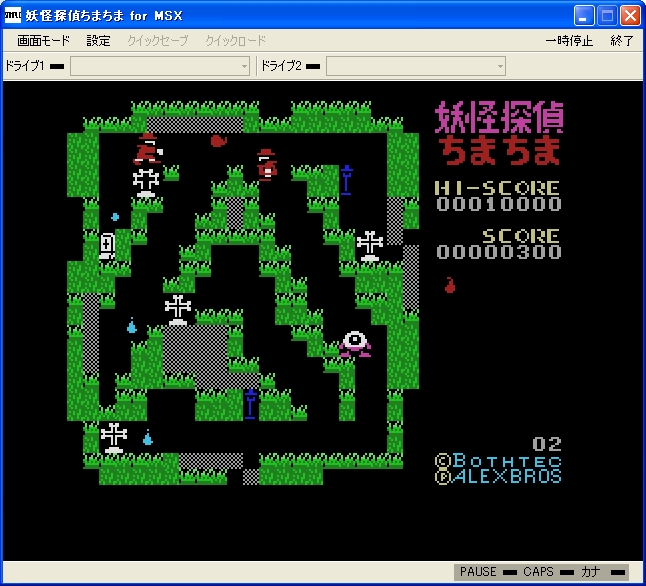This screenshot has width=646, height=586.
Task: Click the SCORE value 00000300
Action: pos(499,252)
